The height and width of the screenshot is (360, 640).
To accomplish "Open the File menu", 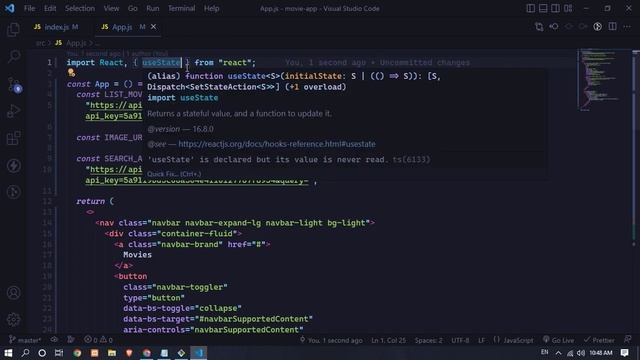I will click(29, 8).
